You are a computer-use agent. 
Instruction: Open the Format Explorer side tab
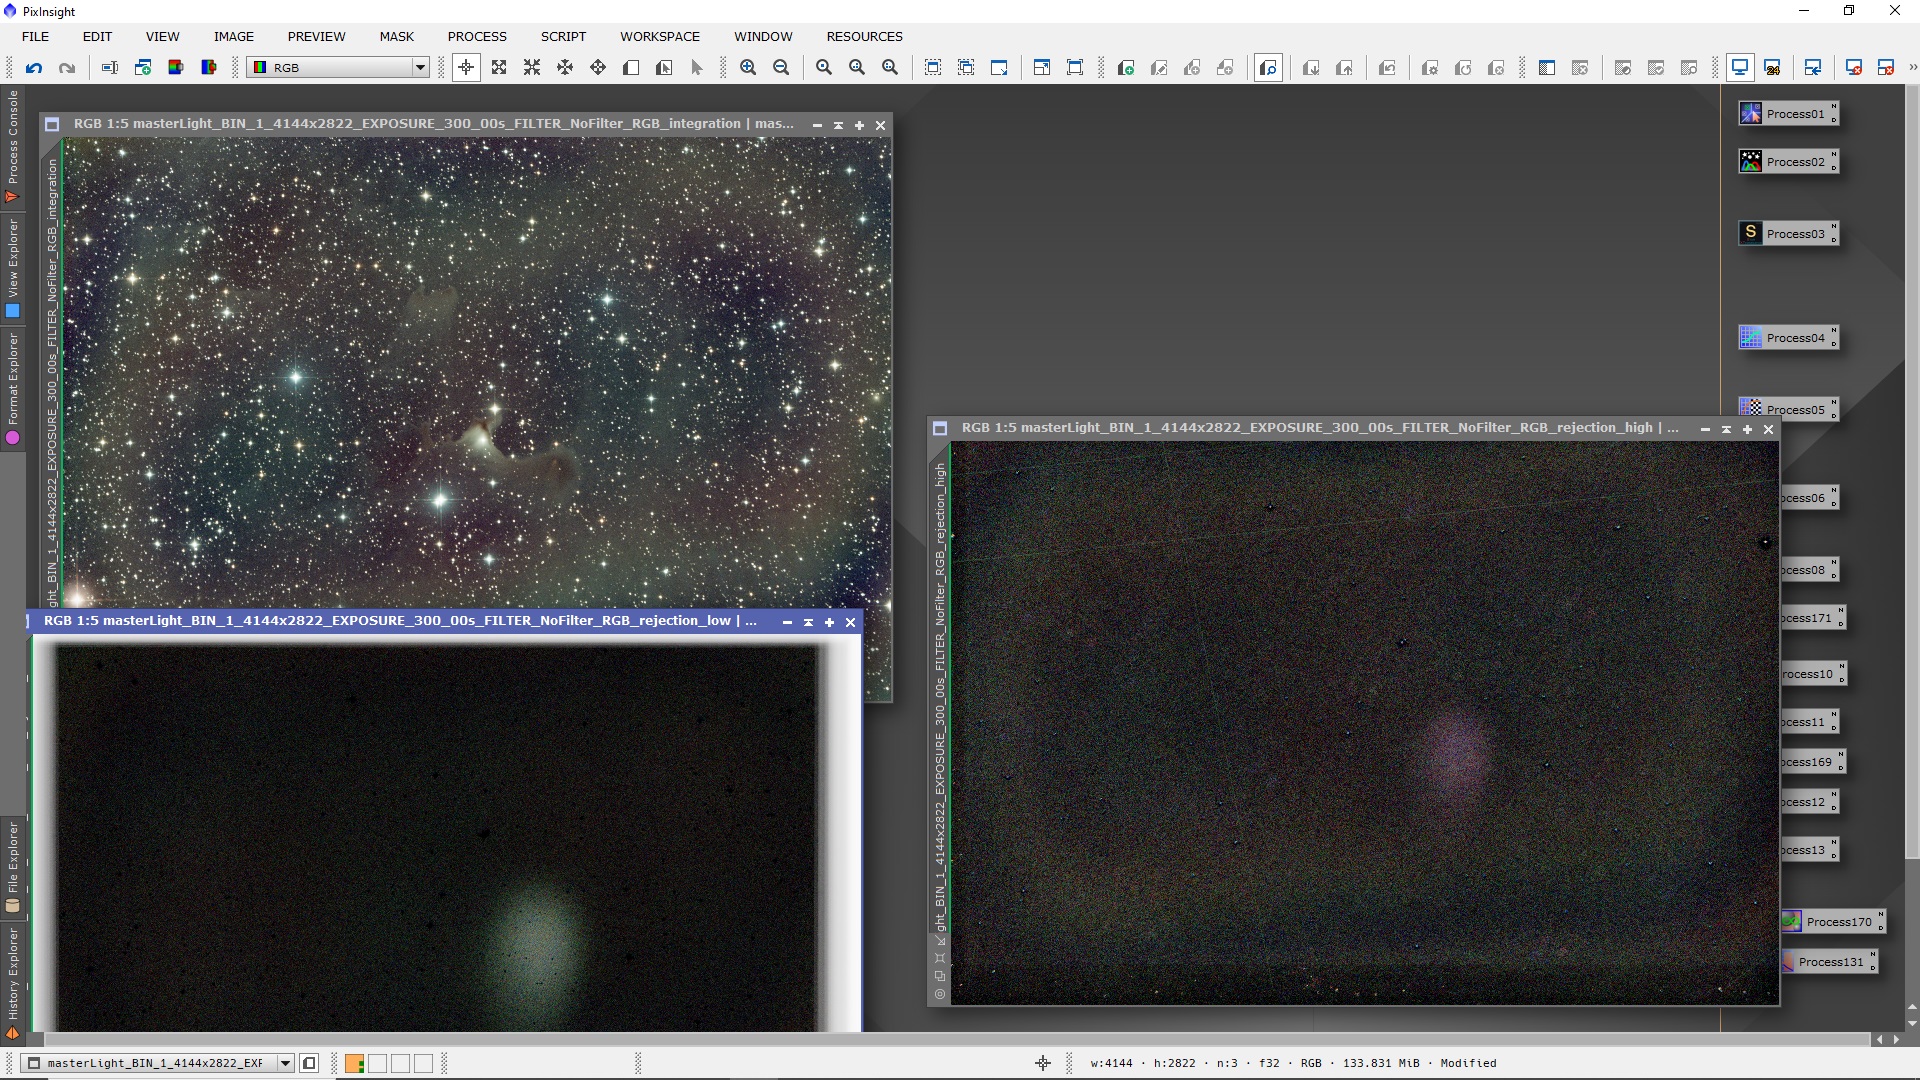click(13, 389)
